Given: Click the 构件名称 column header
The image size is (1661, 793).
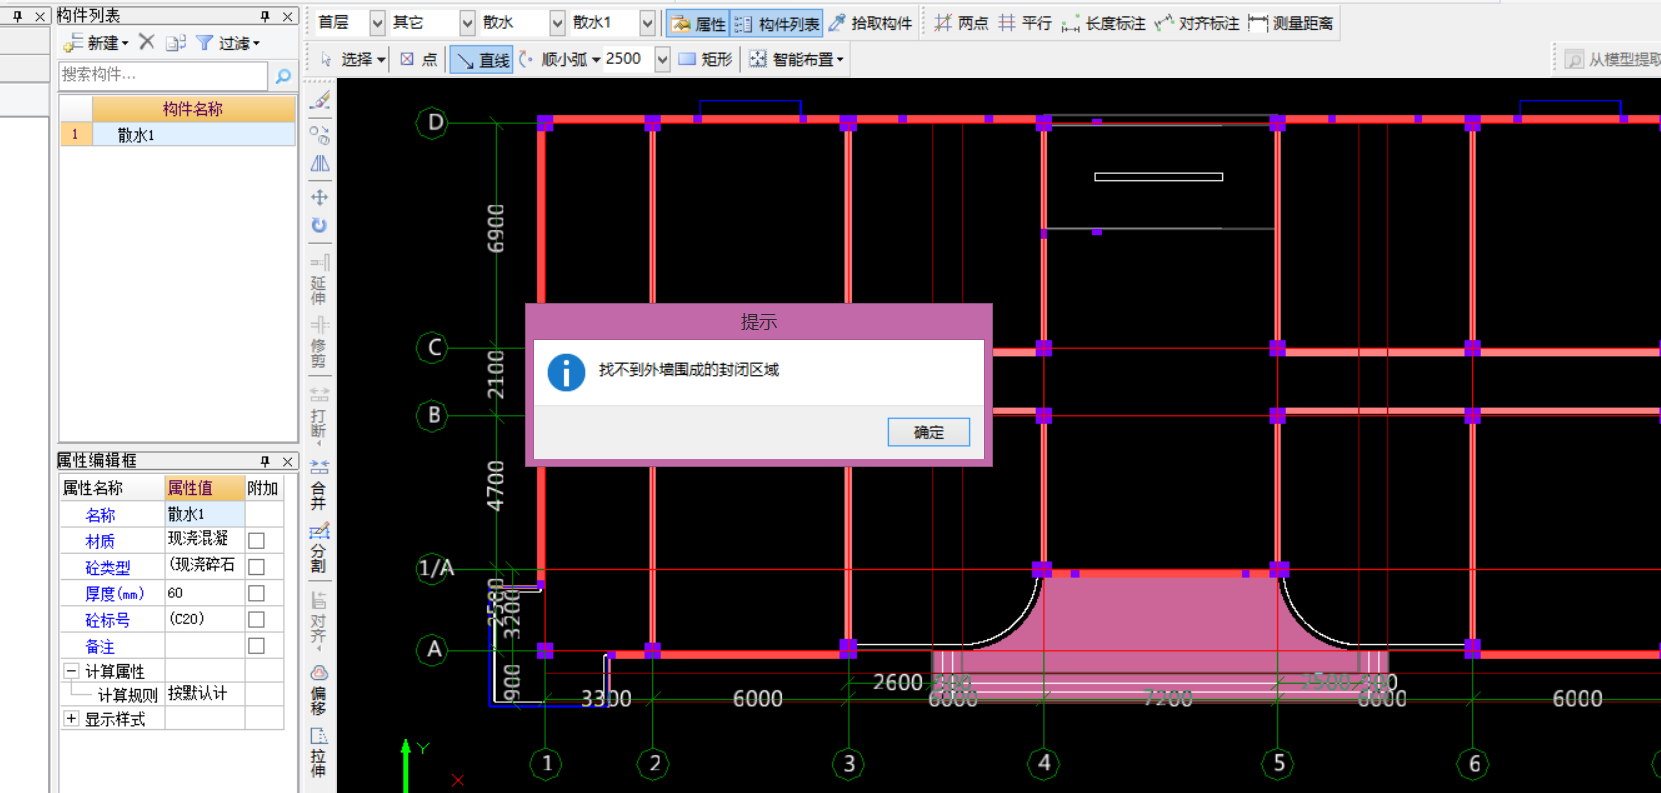Looking at the screenshot, I should tap(193, 109).
